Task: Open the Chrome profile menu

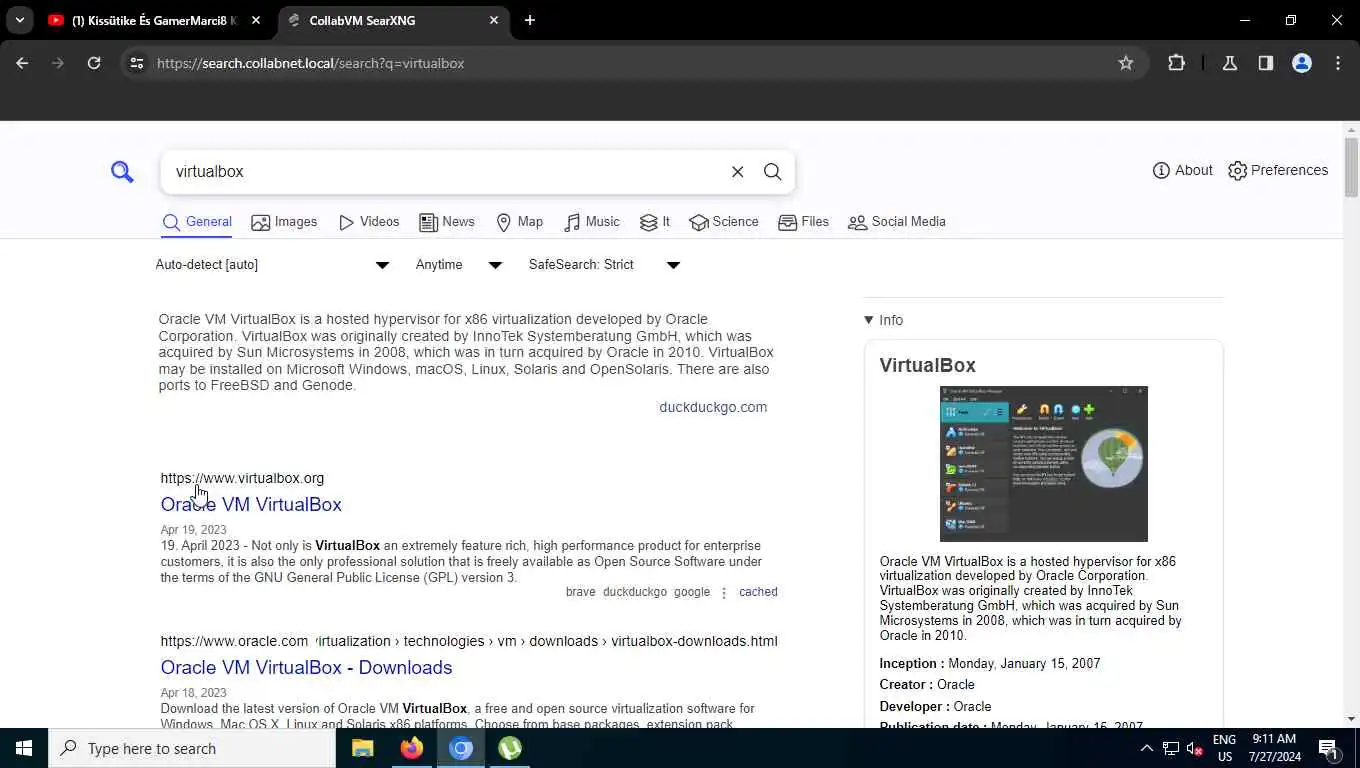Action: [1302, 63]
